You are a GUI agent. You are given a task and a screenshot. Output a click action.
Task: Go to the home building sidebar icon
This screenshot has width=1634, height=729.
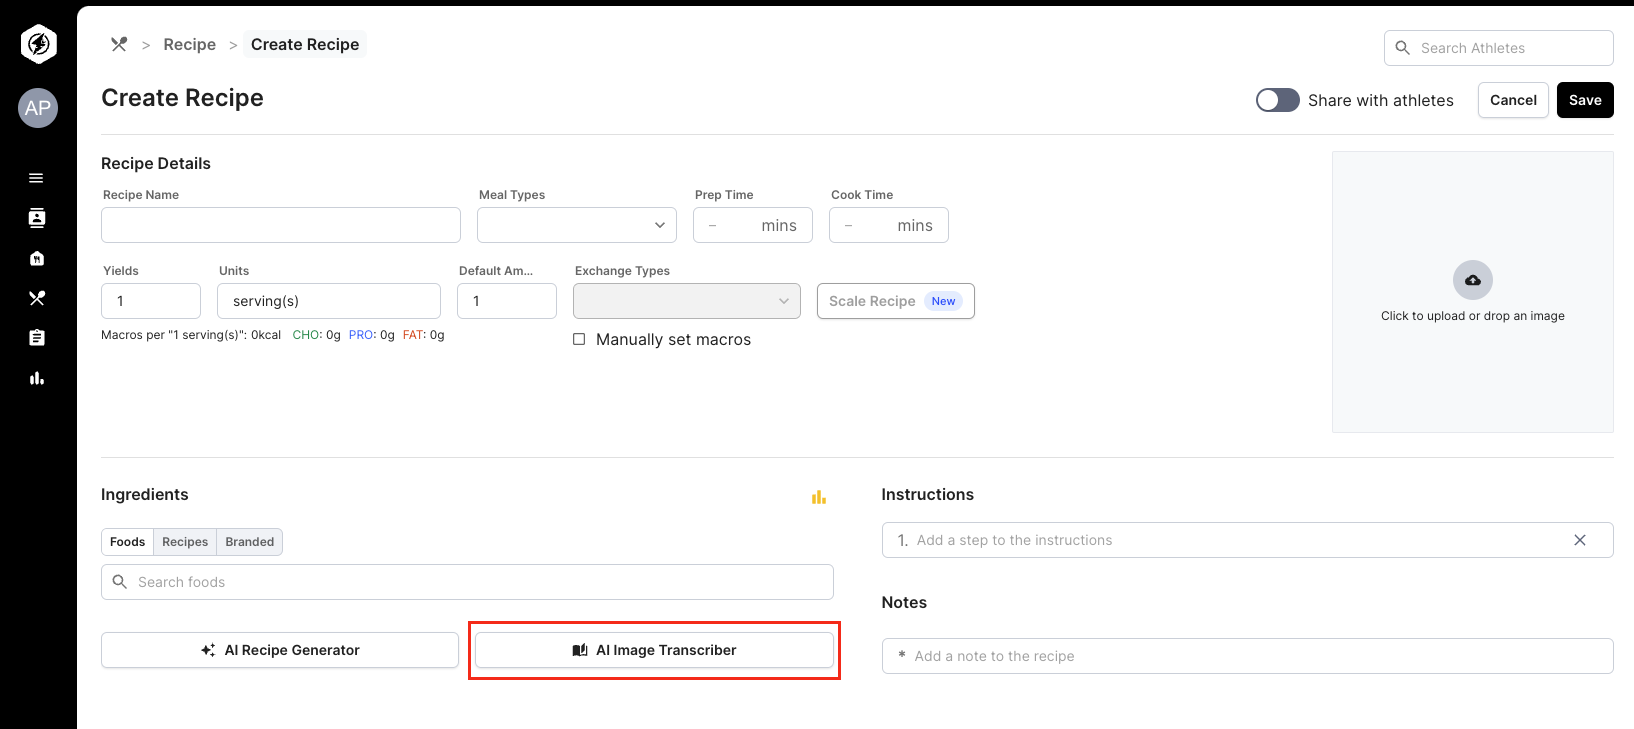click(x=37, y=258)
